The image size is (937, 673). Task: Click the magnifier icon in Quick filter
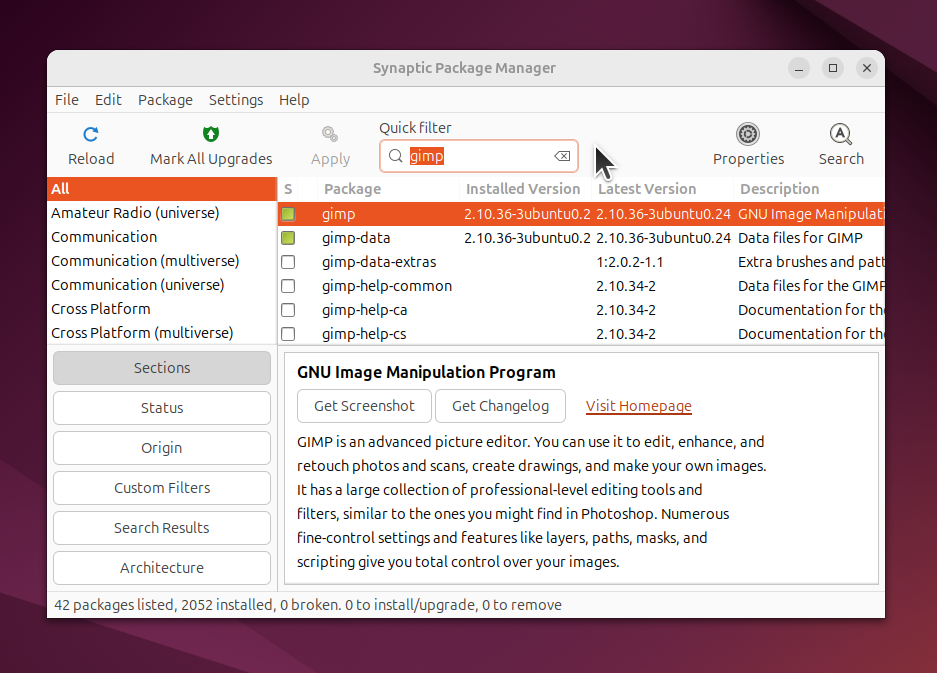coord(396,156)
